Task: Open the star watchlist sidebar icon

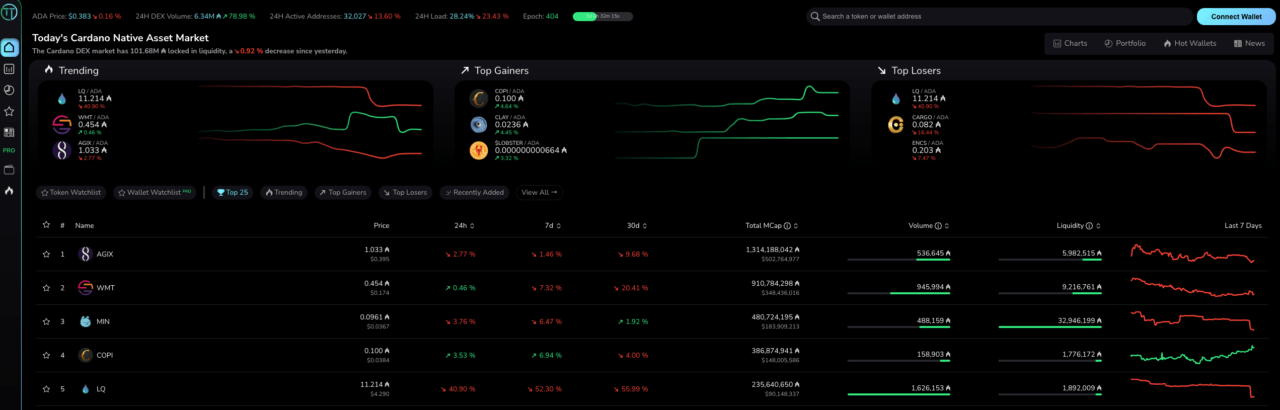Action: [x=9, y=111]
